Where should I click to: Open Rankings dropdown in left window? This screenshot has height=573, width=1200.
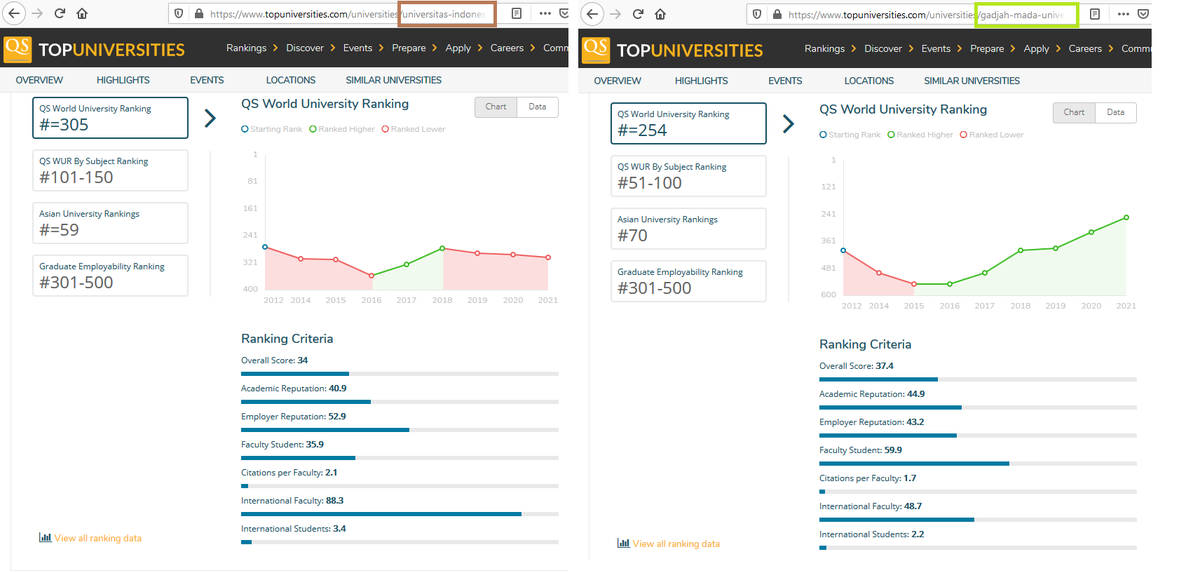click(250, 48)
